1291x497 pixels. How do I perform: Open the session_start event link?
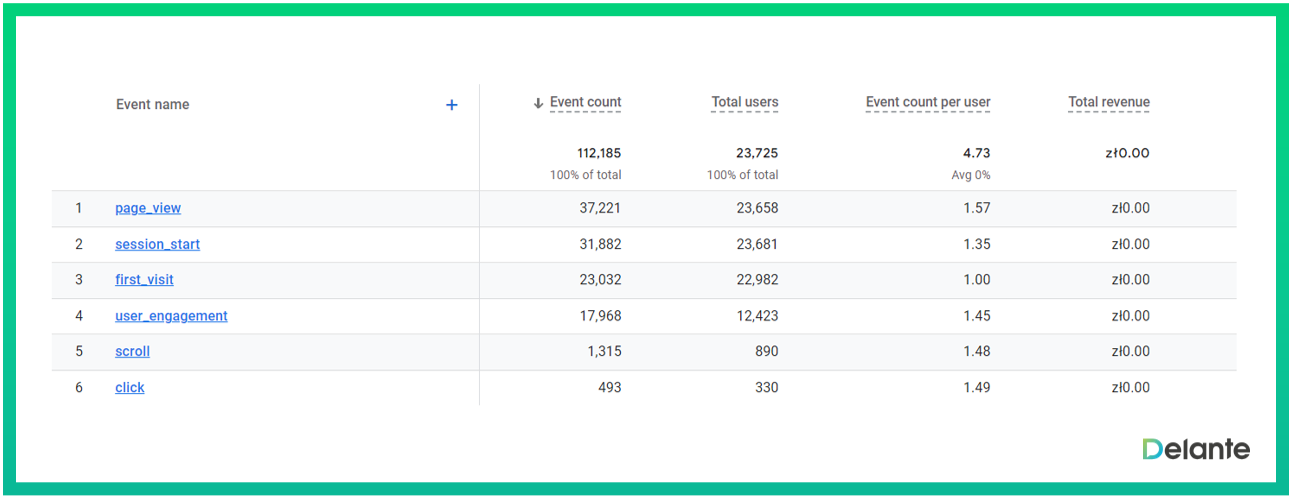pyautogui.click(x=157, y=244)
